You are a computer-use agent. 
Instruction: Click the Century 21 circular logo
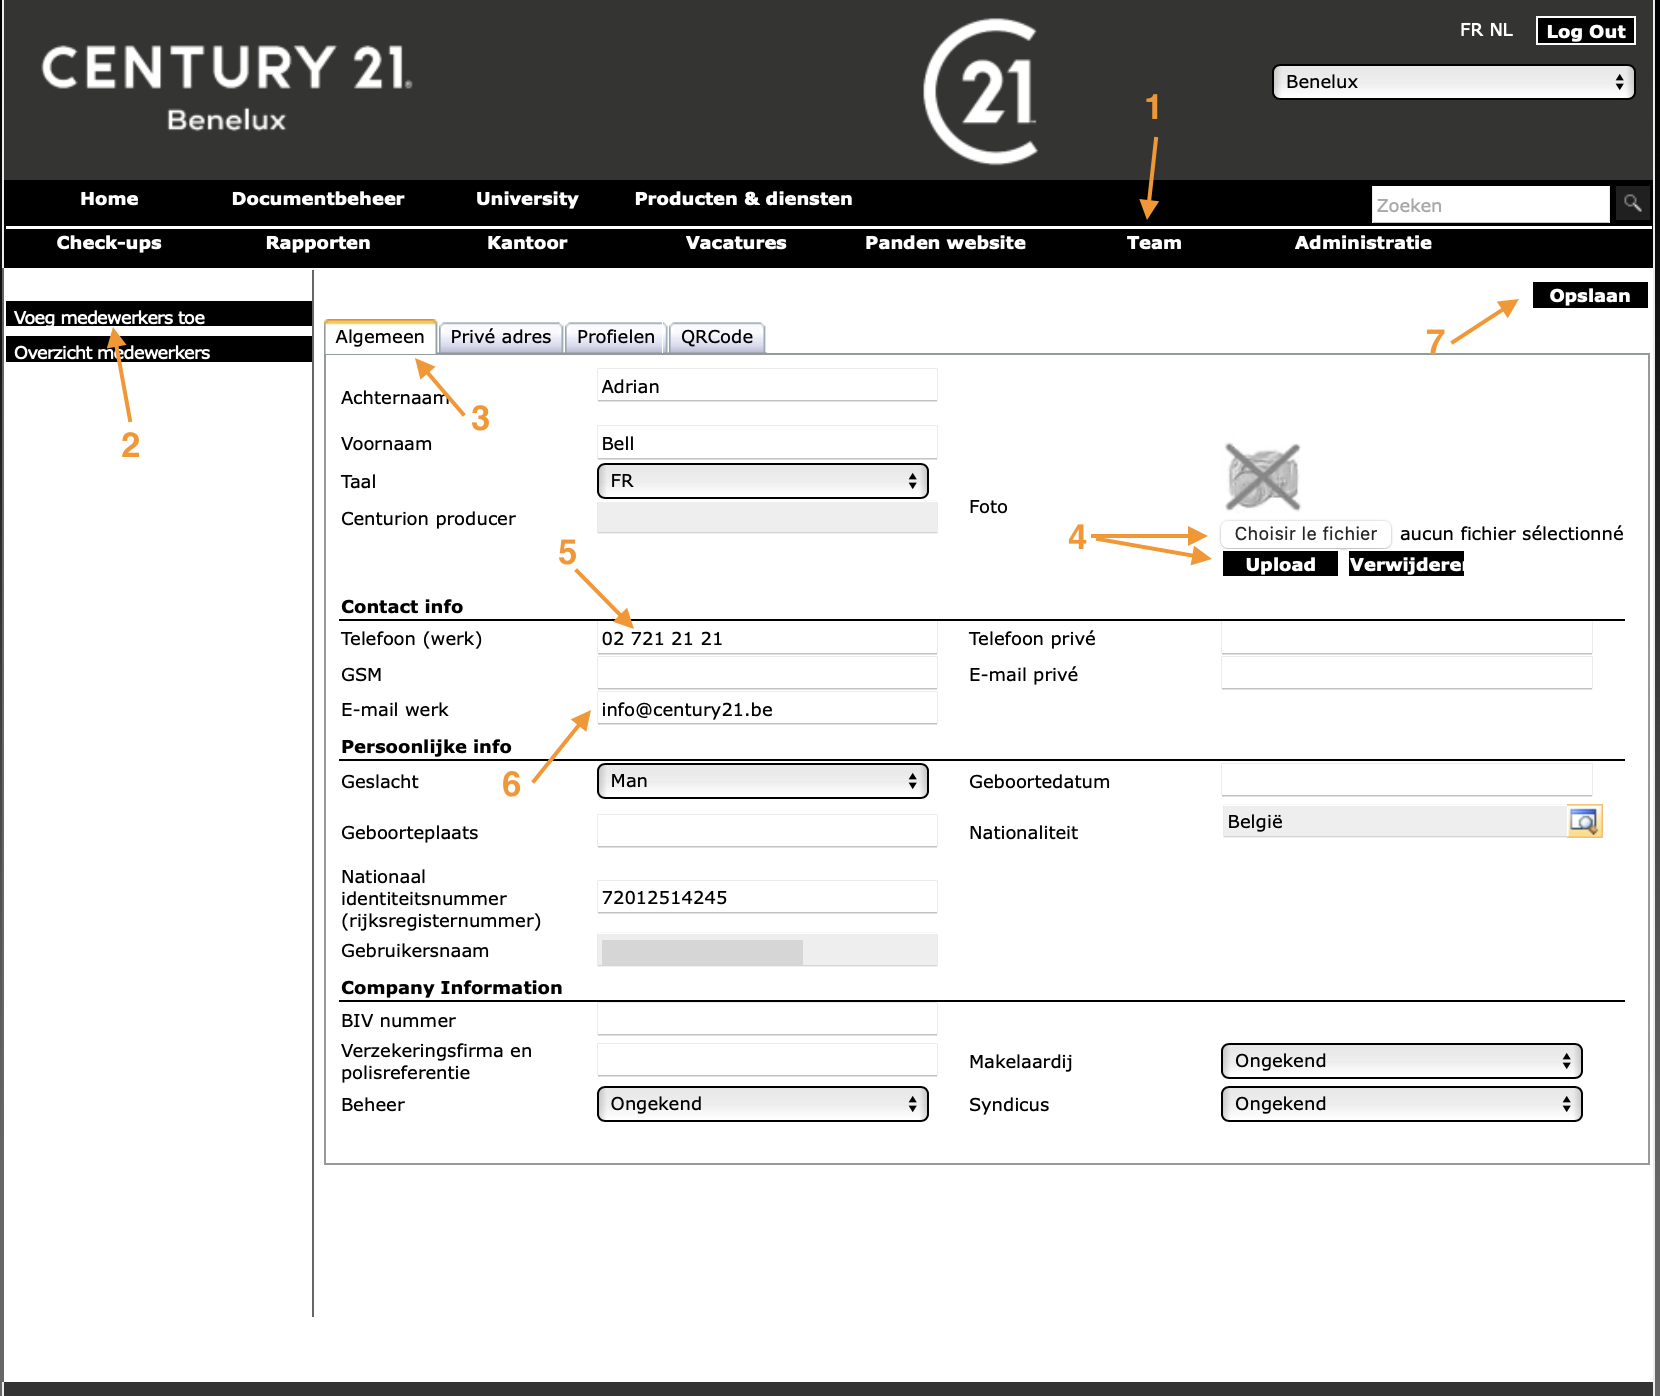[x=982, y=92]
